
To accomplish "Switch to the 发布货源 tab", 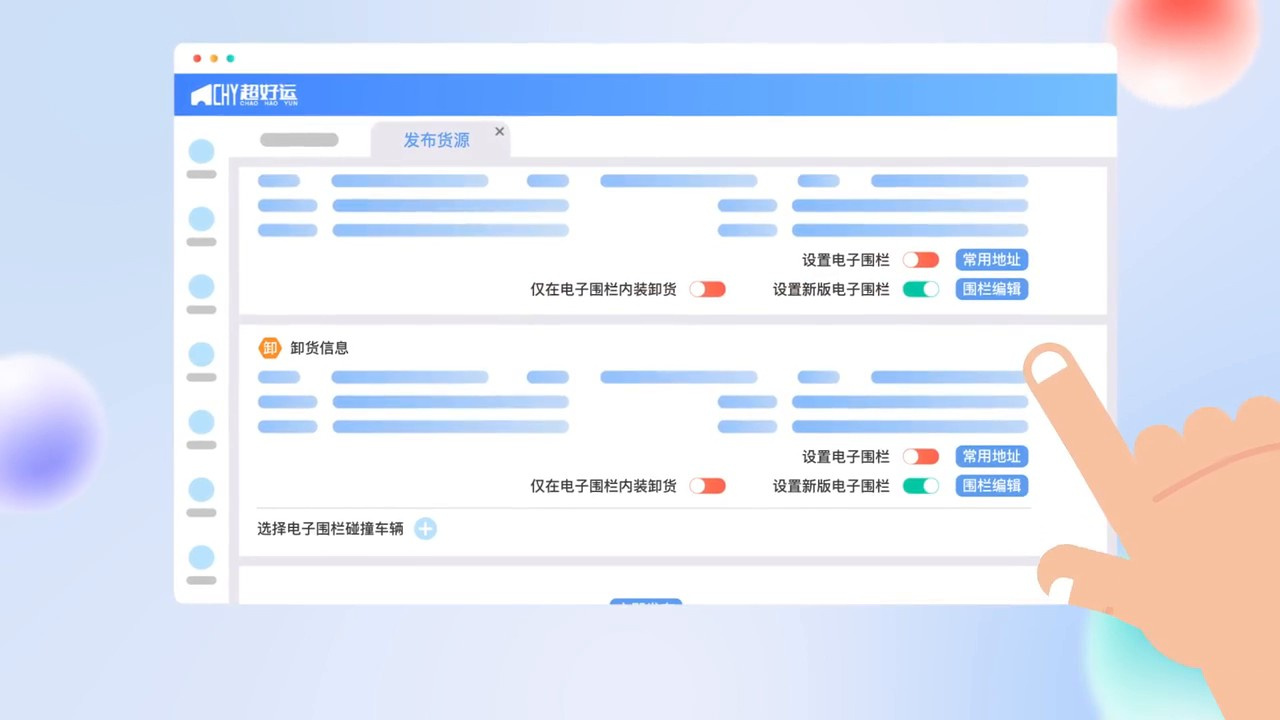I will coord(436,140).
